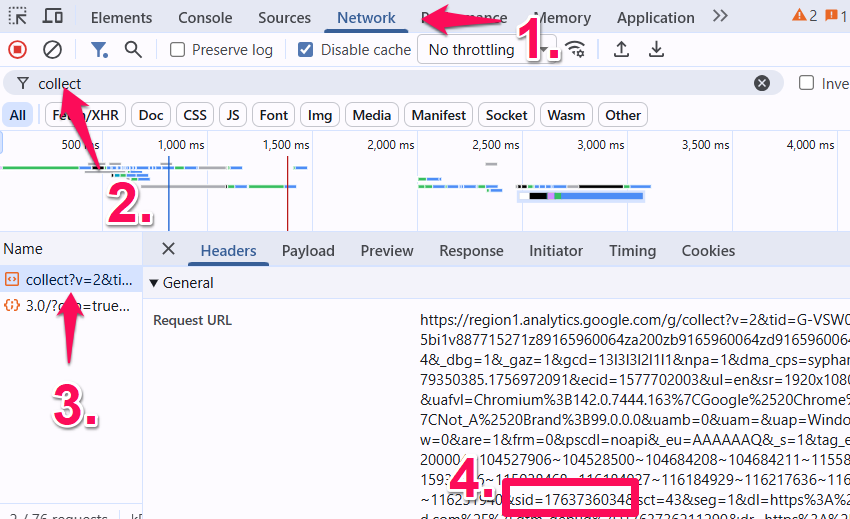
Task: Open network conditions wifi icon
Action: (575, 50)
